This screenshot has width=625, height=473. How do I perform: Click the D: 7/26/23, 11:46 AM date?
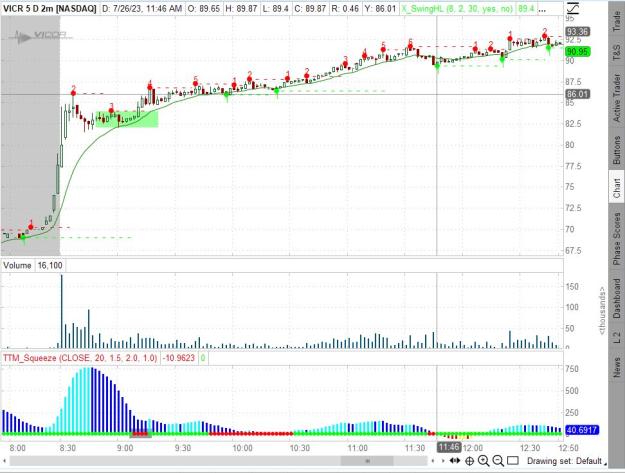point(142,8)
